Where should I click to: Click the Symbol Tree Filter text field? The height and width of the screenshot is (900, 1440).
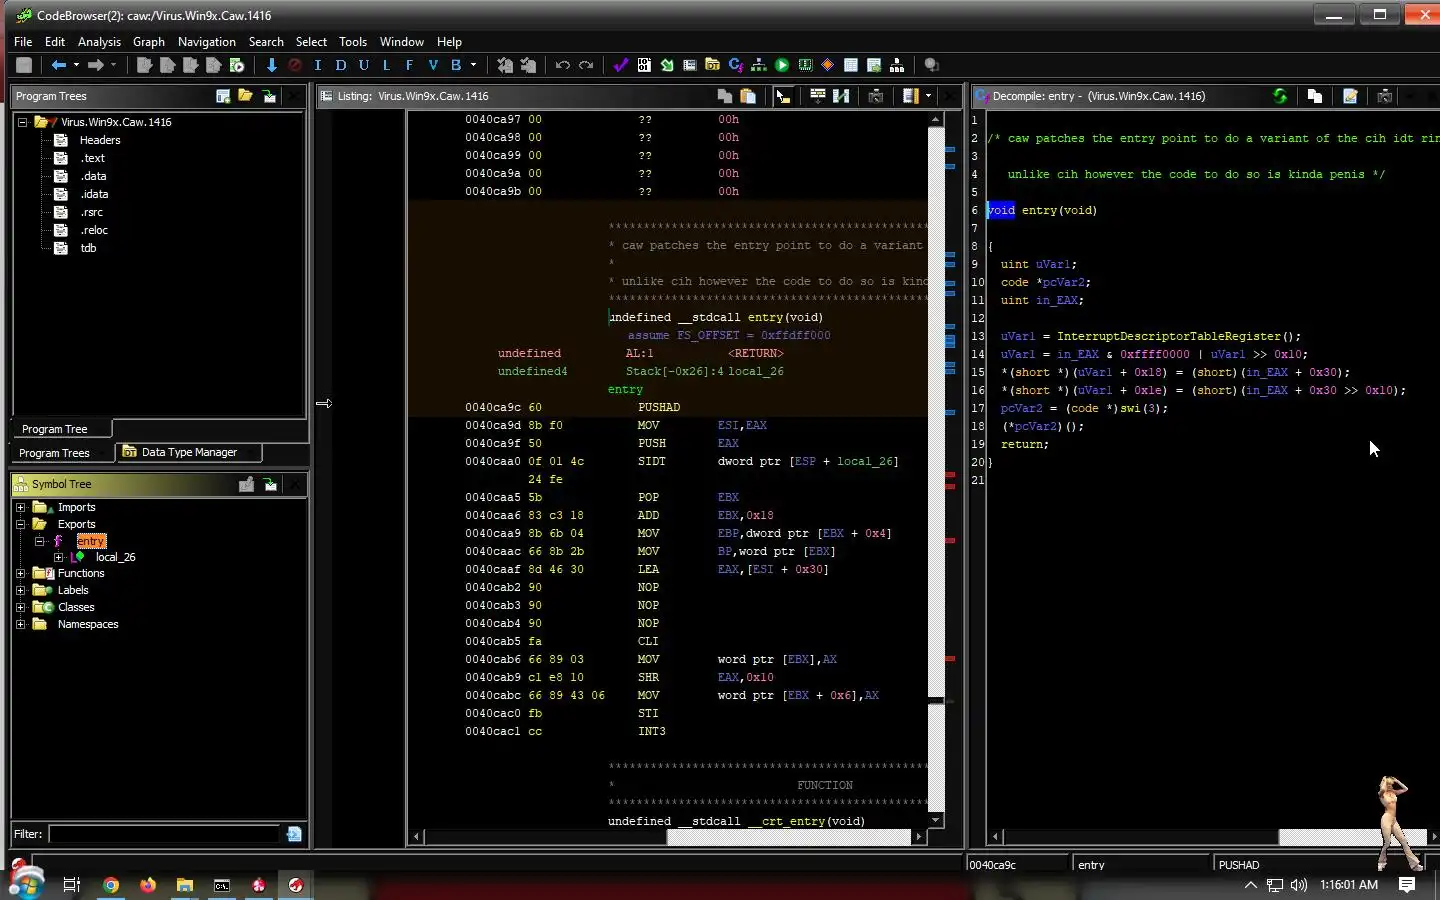[164, 834]
